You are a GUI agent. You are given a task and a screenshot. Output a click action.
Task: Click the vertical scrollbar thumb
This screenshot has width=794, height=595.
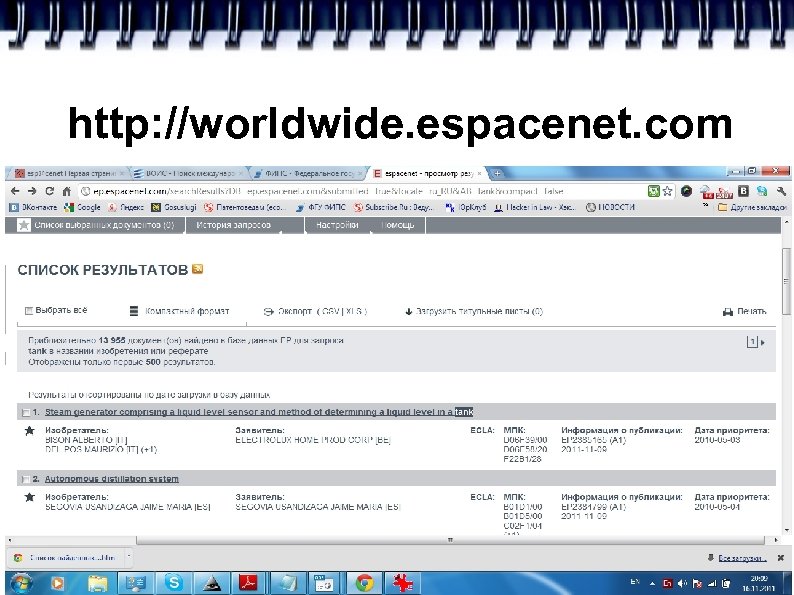pos(786,282)
